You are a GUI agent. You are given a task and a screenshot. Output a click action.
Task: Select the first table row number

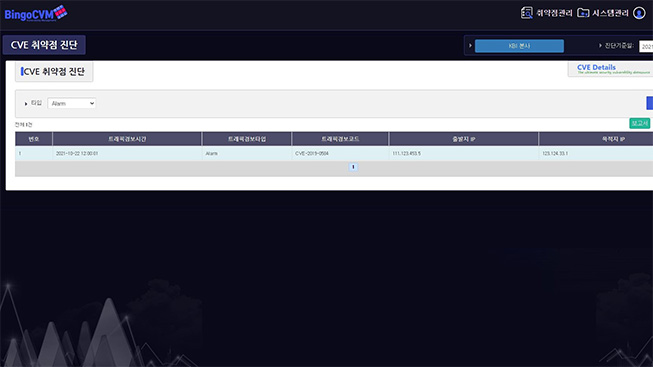pos(20,154)
